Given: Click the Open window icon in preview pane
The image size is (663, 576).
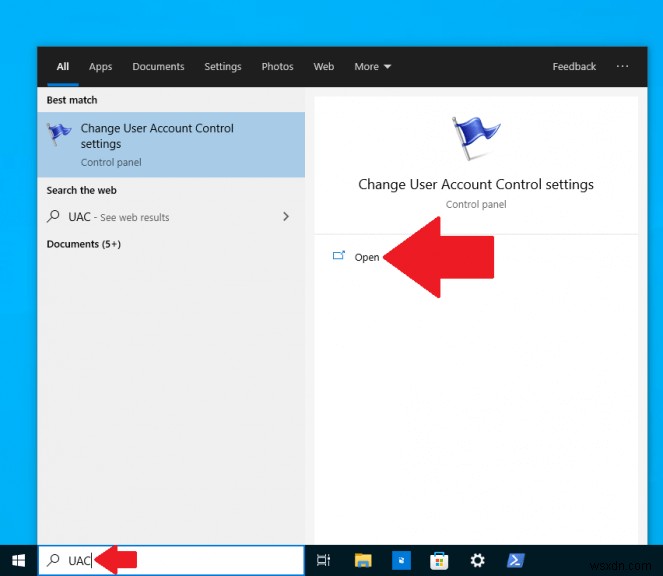Looking at the screenshot, I should point(339,255).
